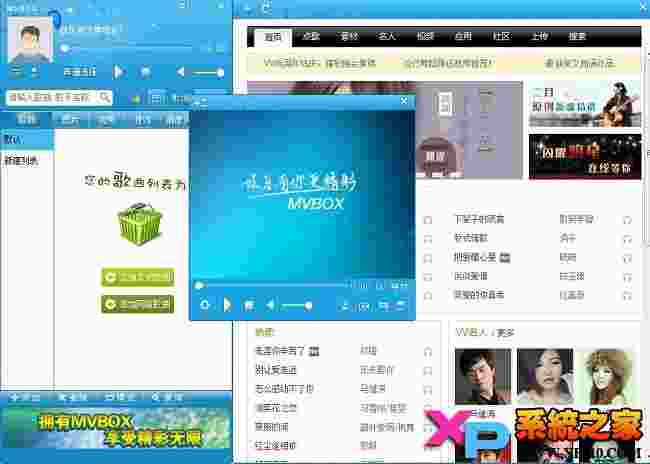Open the guitar player banner image
650x464 pixels.
(x=585, y=104)
